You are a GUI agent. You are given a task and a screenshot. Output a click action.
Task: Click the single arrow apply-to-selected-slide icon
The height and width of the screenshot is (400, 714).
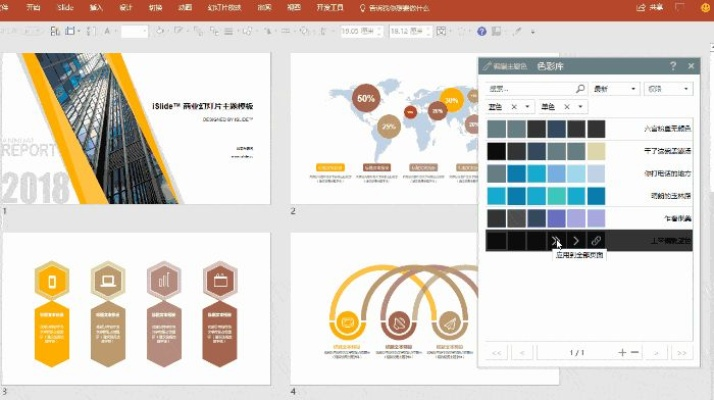point(576,240)
